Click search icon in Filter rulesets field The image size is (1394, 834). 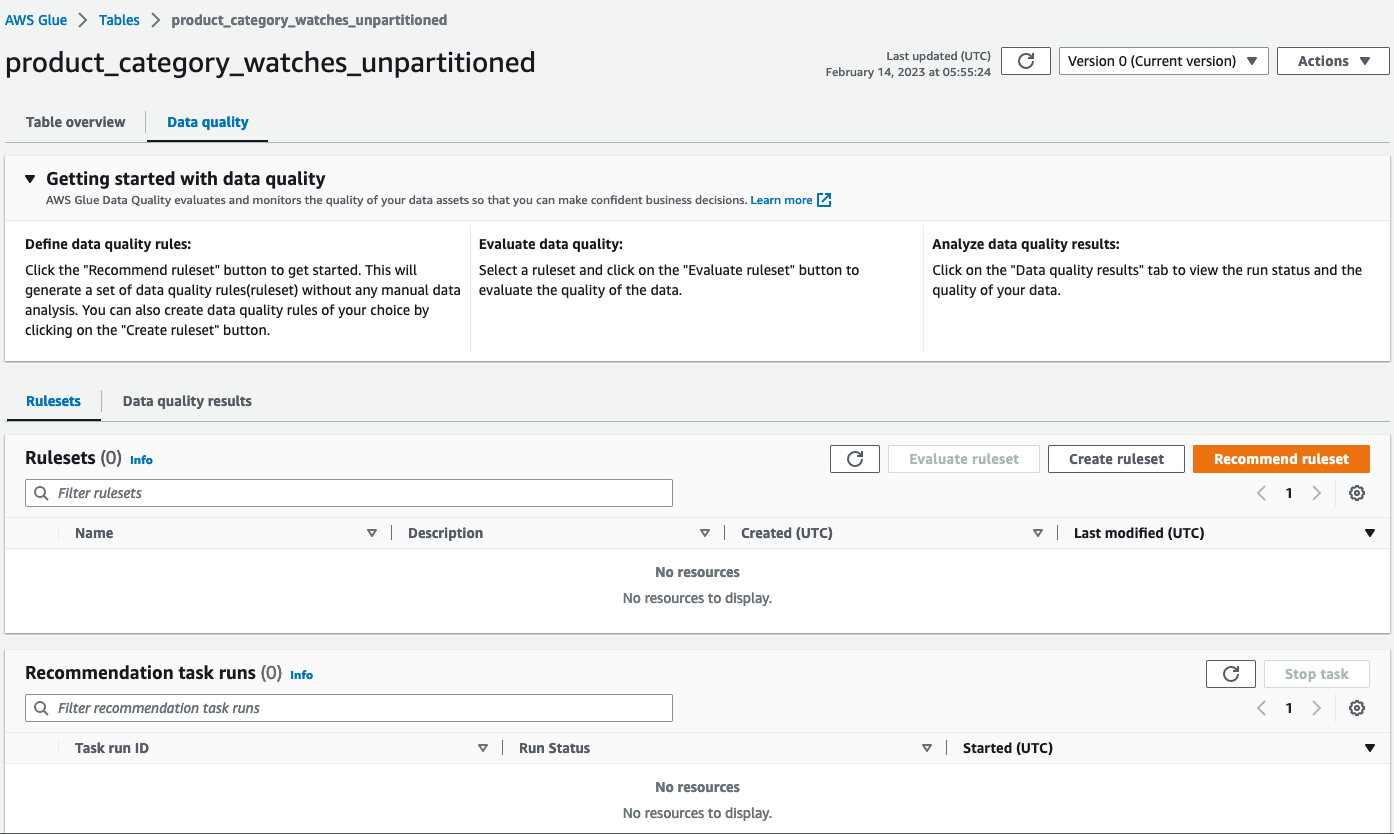point(41,493)
